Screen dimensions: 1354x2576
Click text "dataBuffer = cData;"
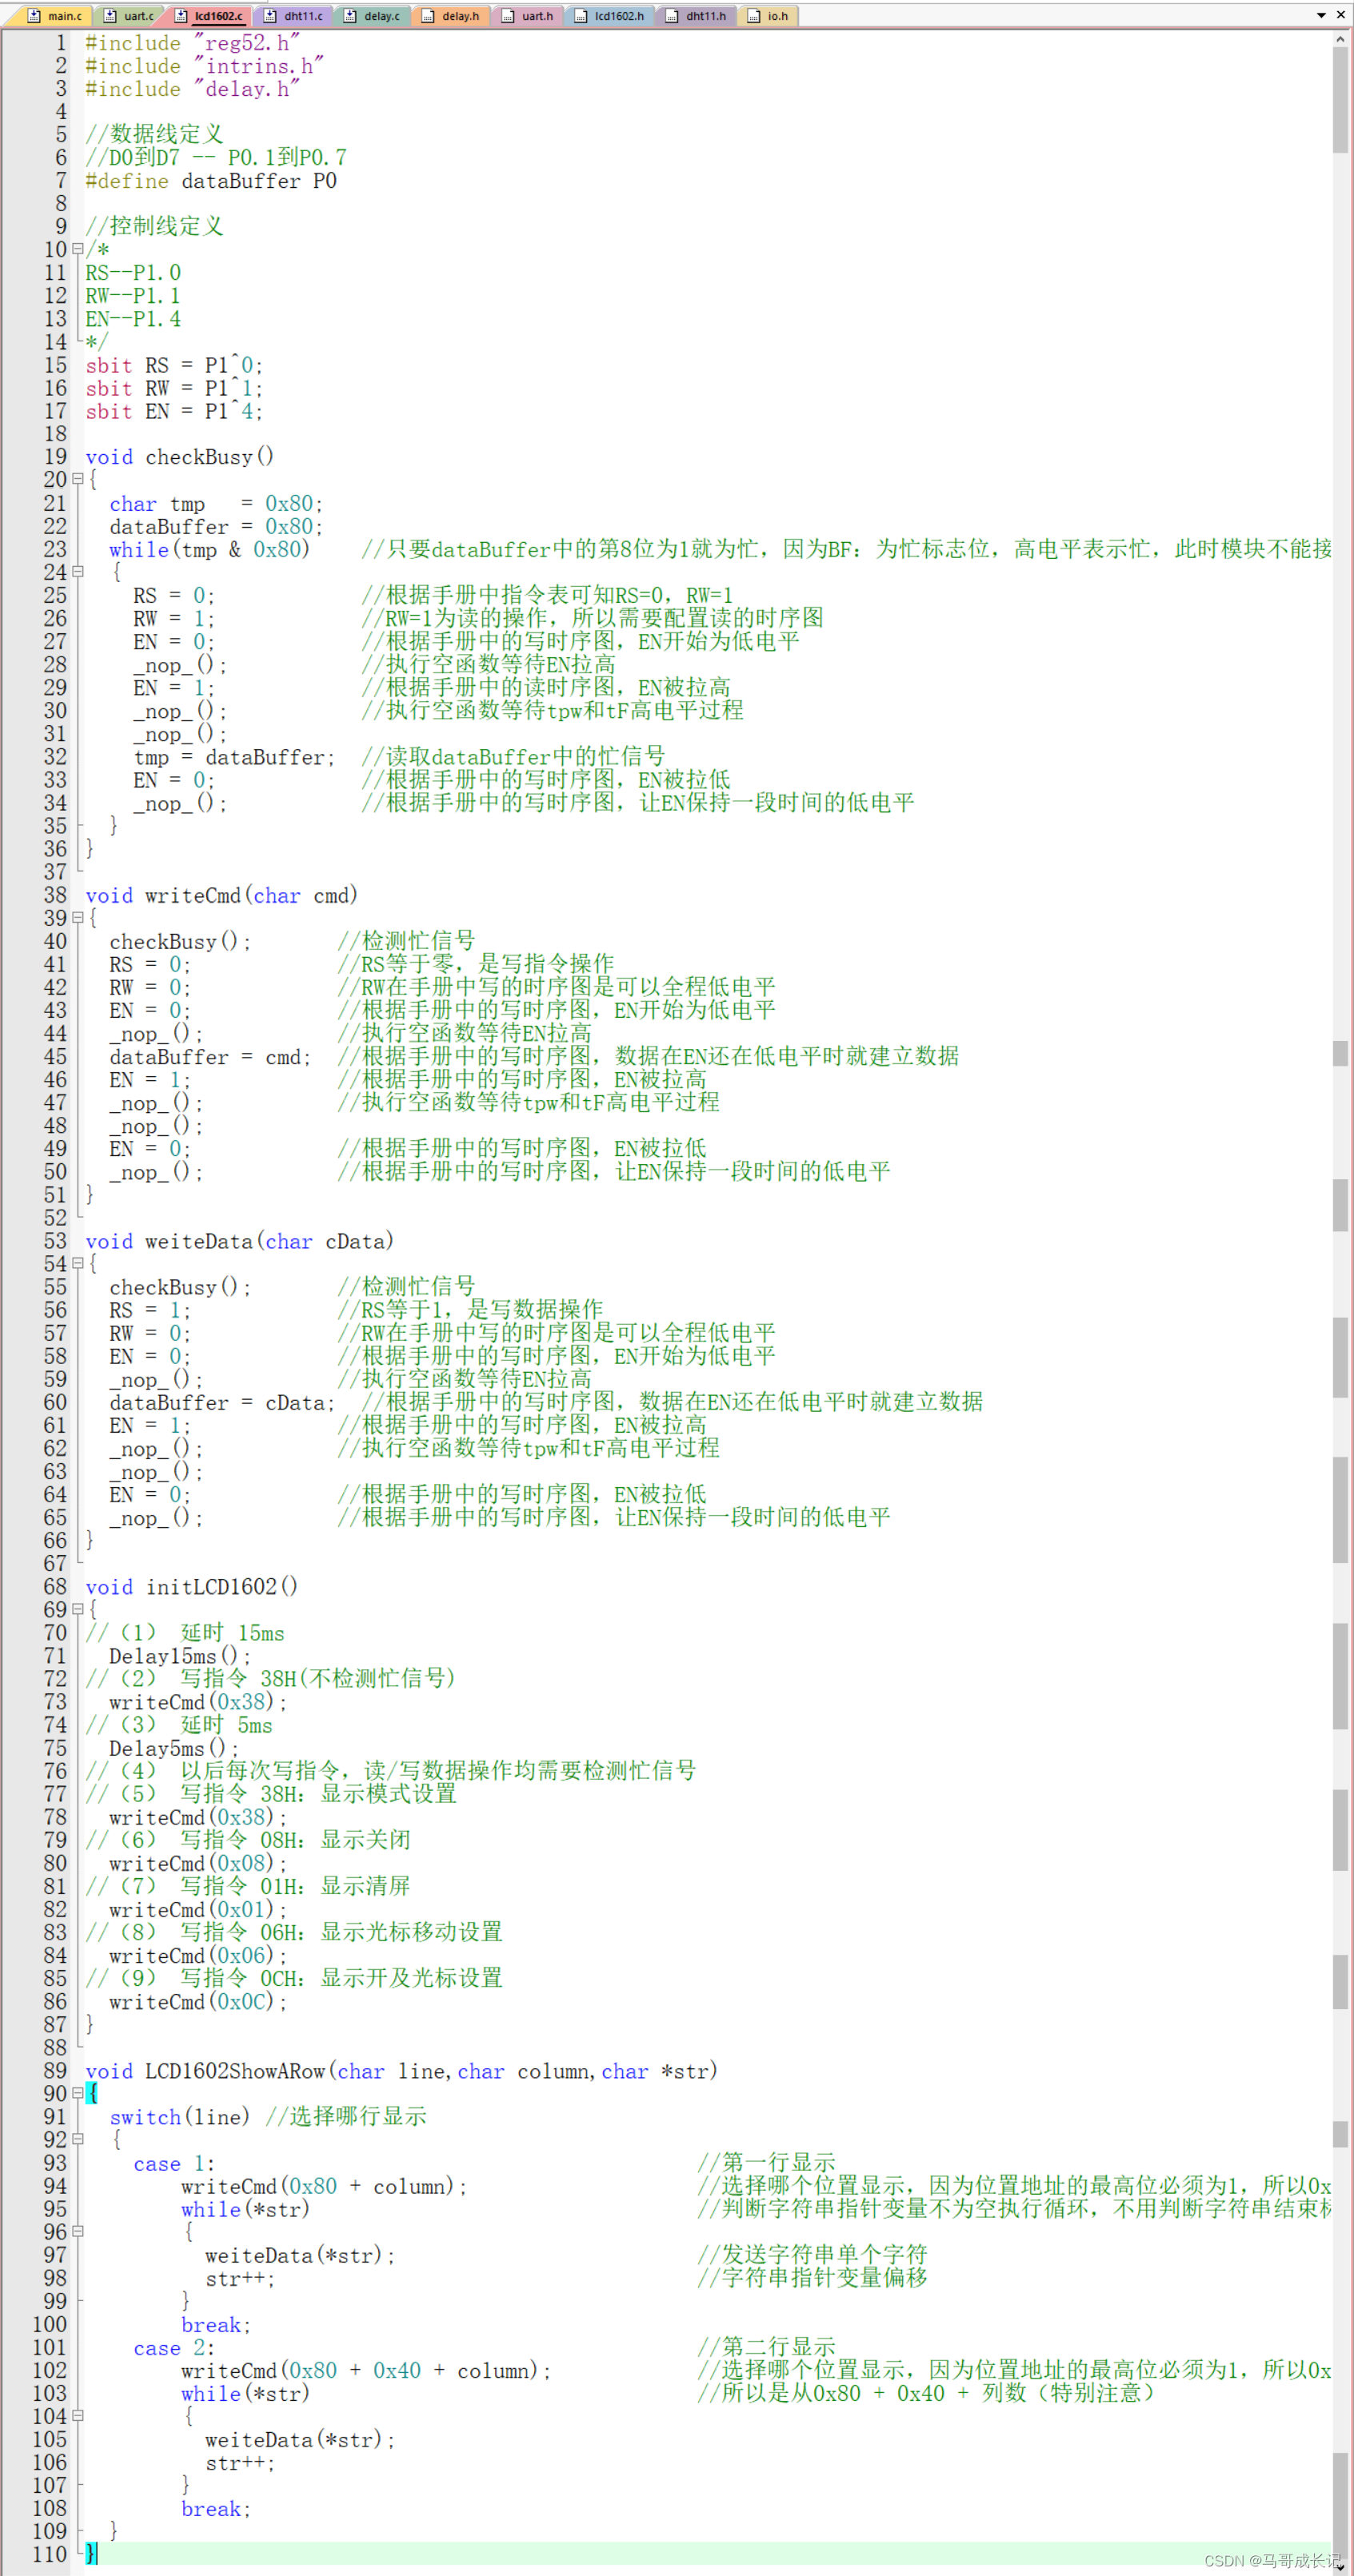coord(223,1403)
